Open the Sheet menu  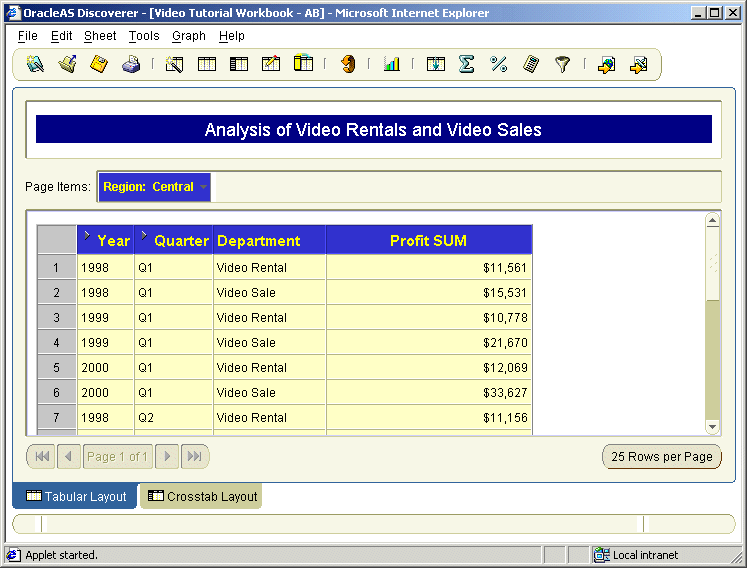(100, 36)
